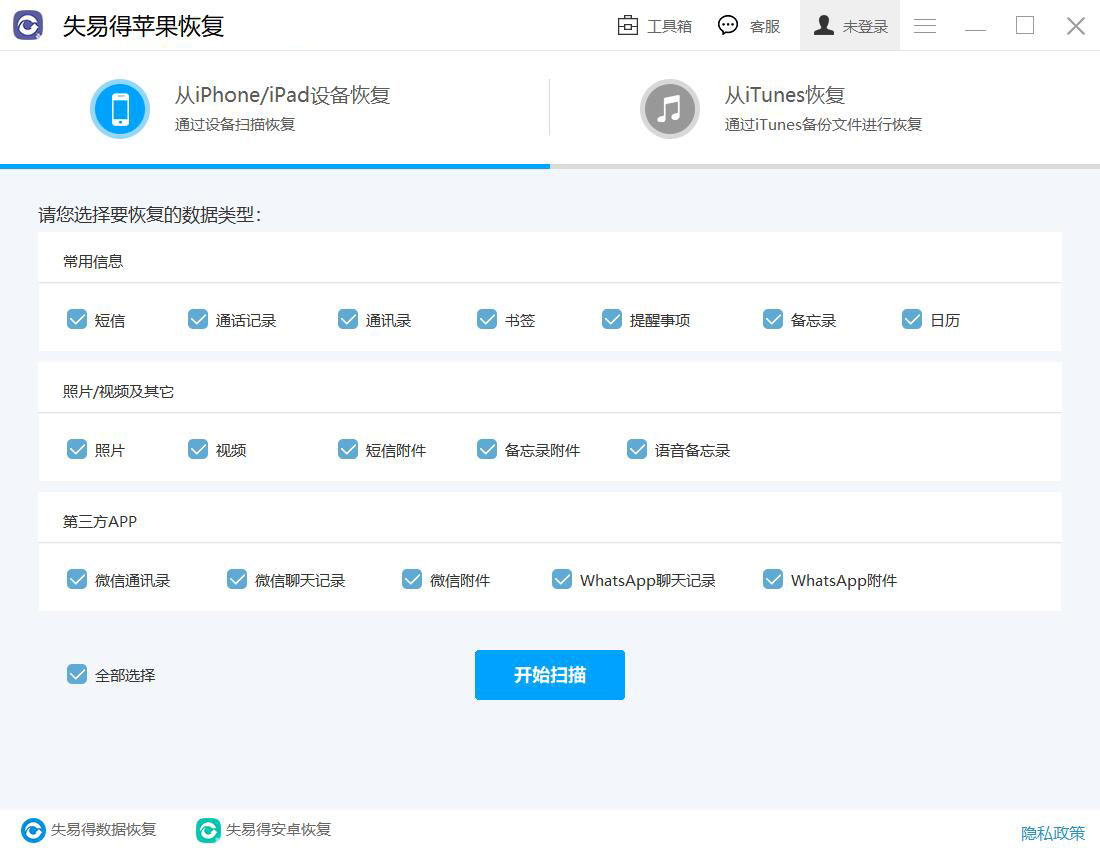
Task: Switch to 从iPhone/iPad设备恢复 tab
Action: 274,109
